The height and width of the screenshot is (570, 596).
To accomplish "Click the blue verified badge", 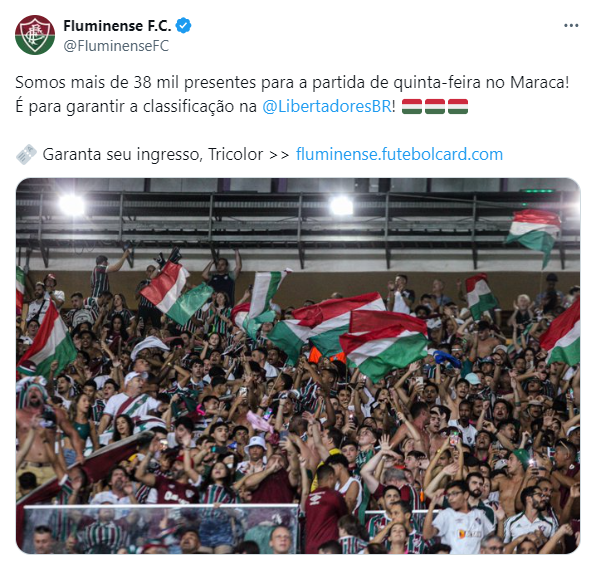I will point(183,26).
